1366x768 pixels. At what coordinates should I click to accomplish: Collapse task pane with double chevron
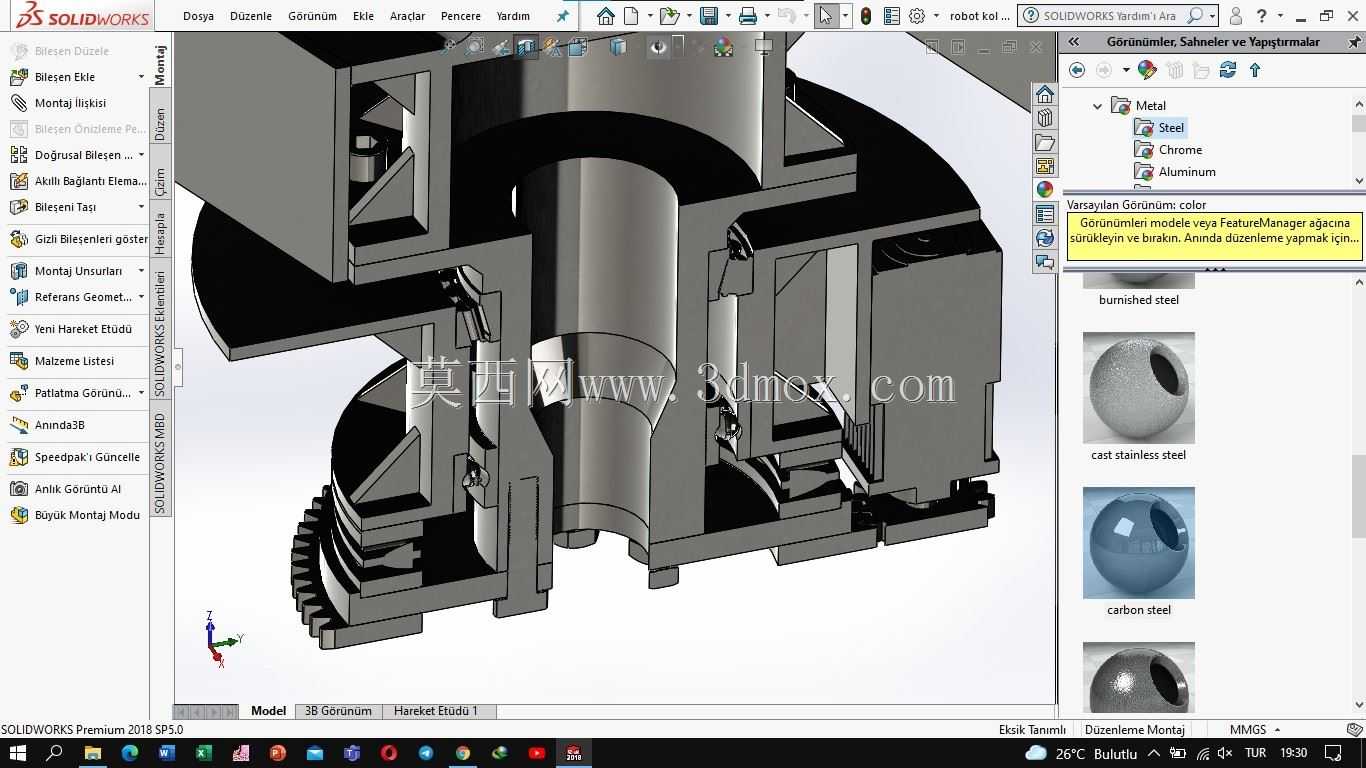(x=1074, y=42)
